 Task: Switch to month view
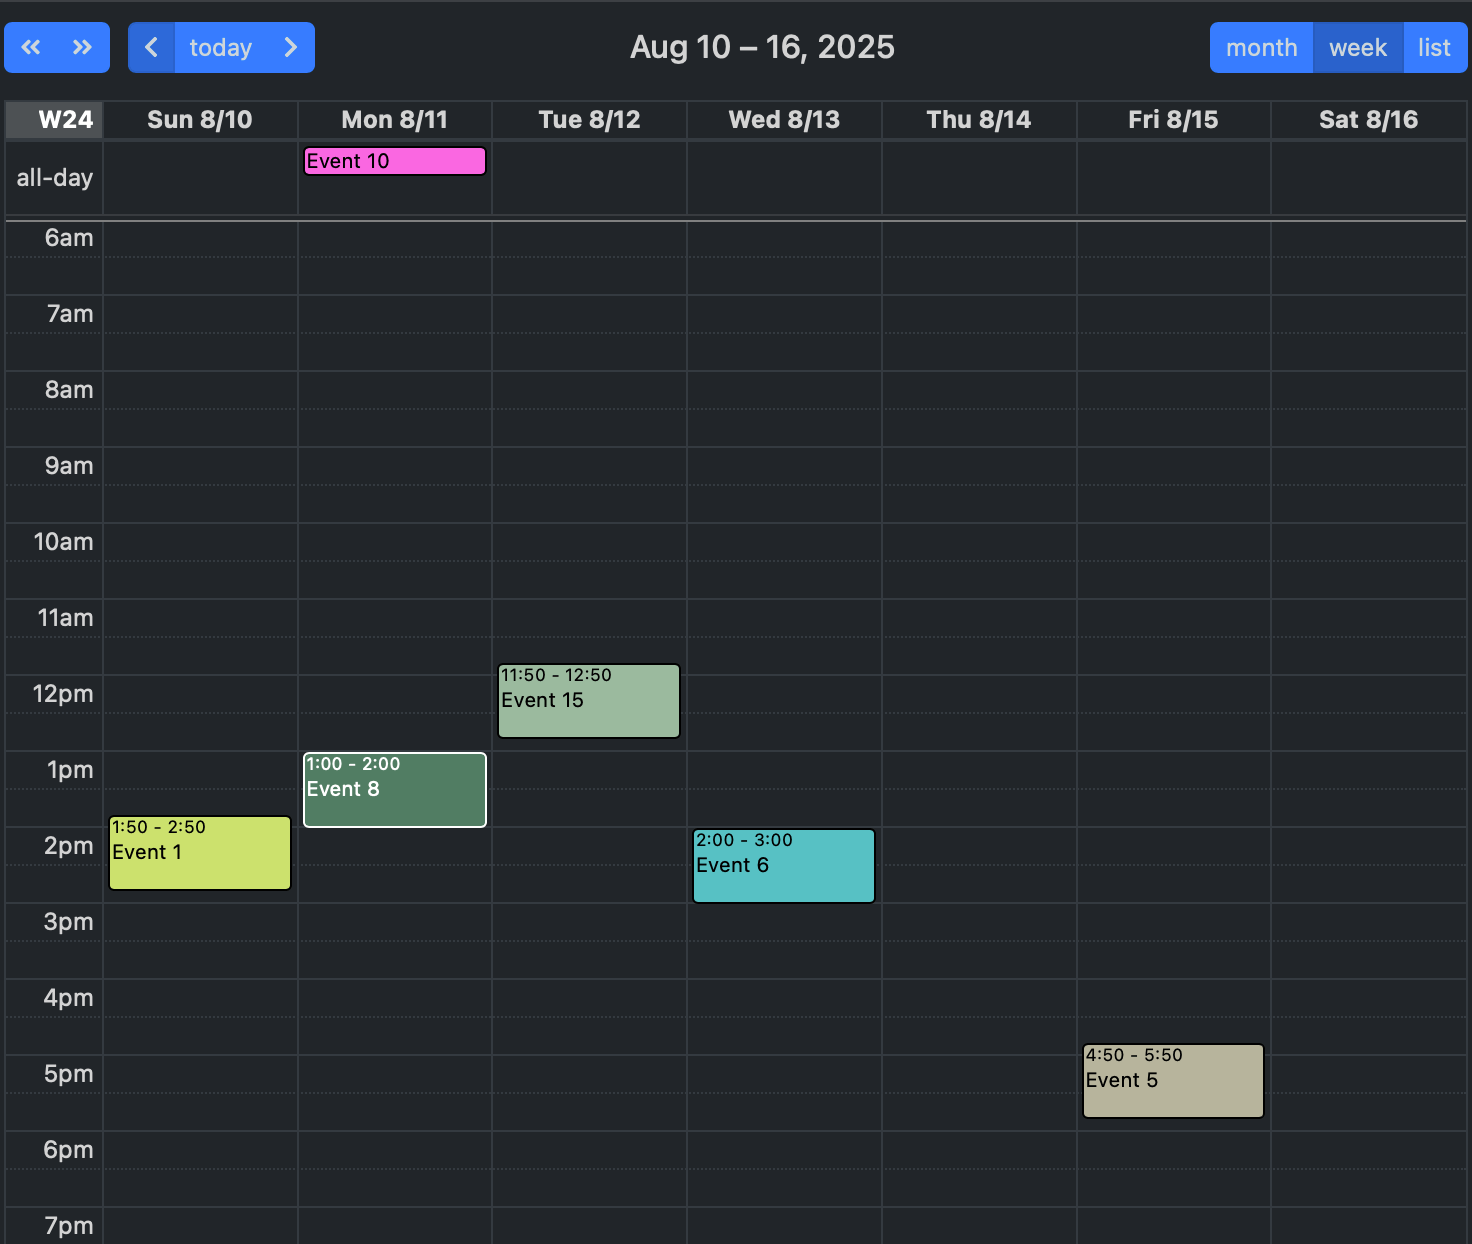coord(1261,47)
